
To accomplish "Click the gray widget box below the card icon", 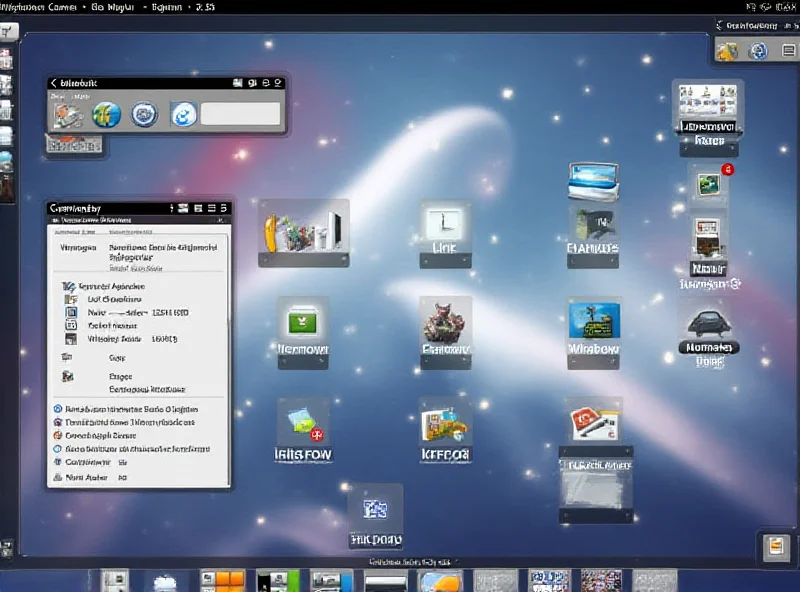I will [x=595, y=489].
